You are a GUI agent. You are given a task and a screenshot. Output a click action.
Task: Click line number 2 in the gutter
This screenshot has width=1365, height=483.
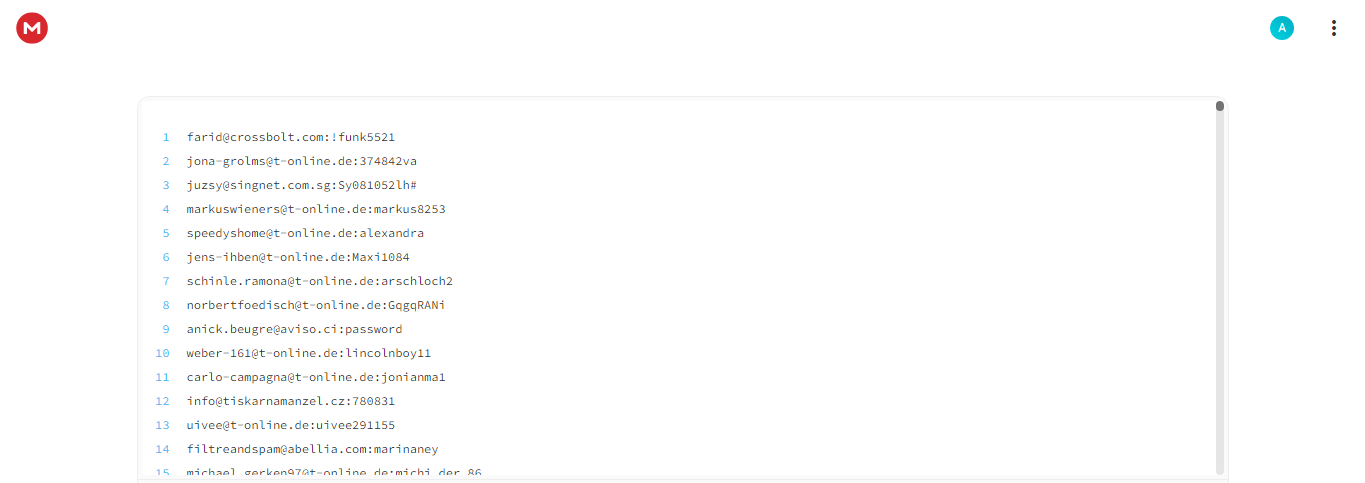166,161
